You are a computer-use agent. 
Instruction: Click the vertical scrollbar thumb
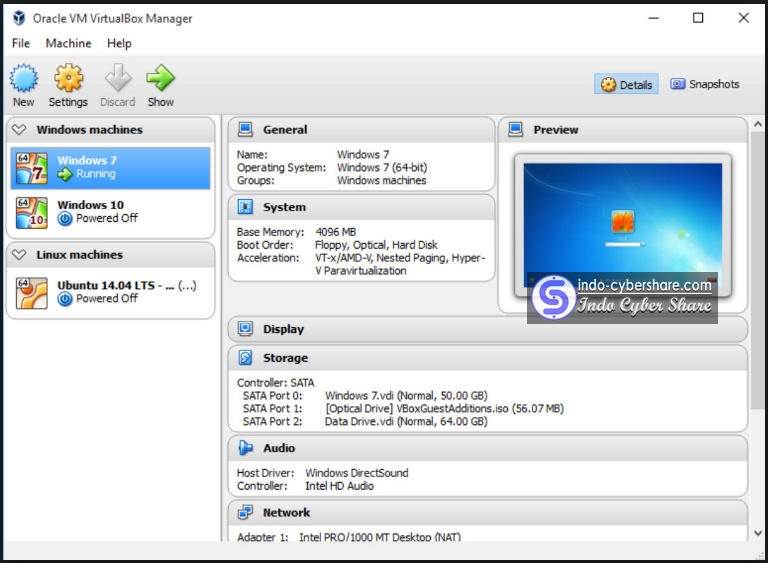pos(758,270)
